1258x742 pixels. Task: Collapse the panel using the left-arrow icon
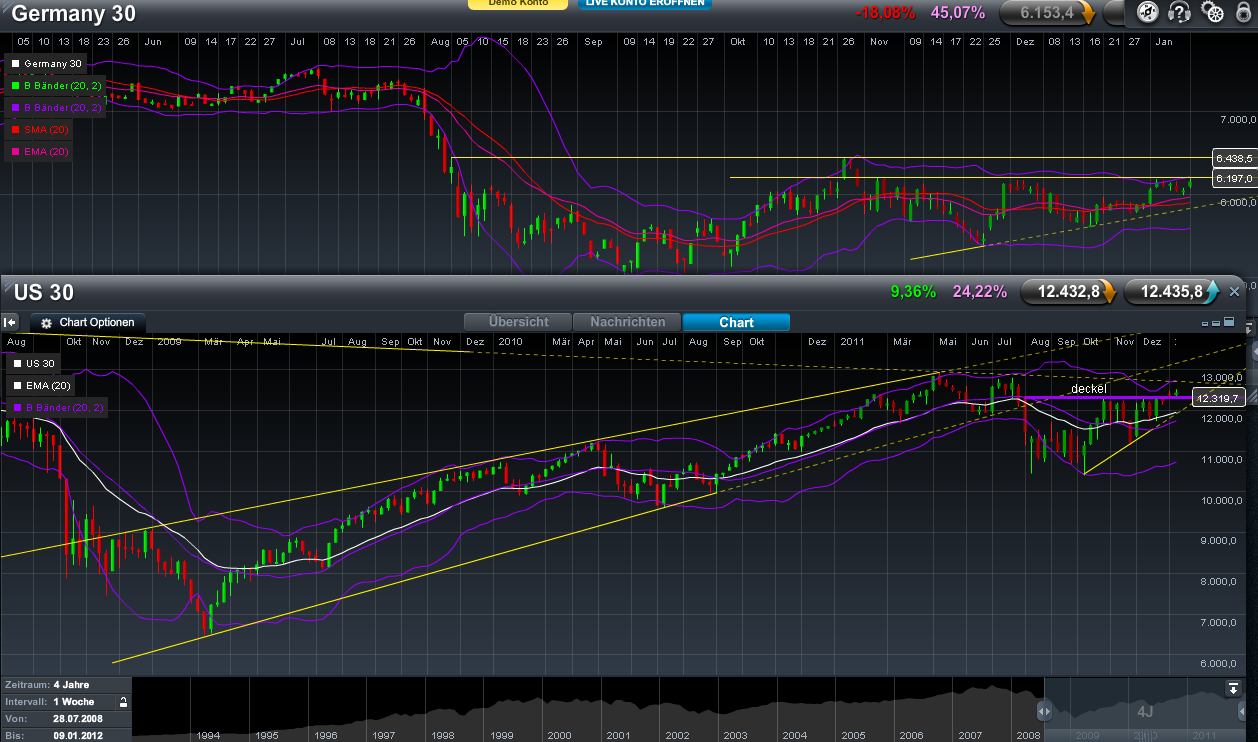point(10,323)
